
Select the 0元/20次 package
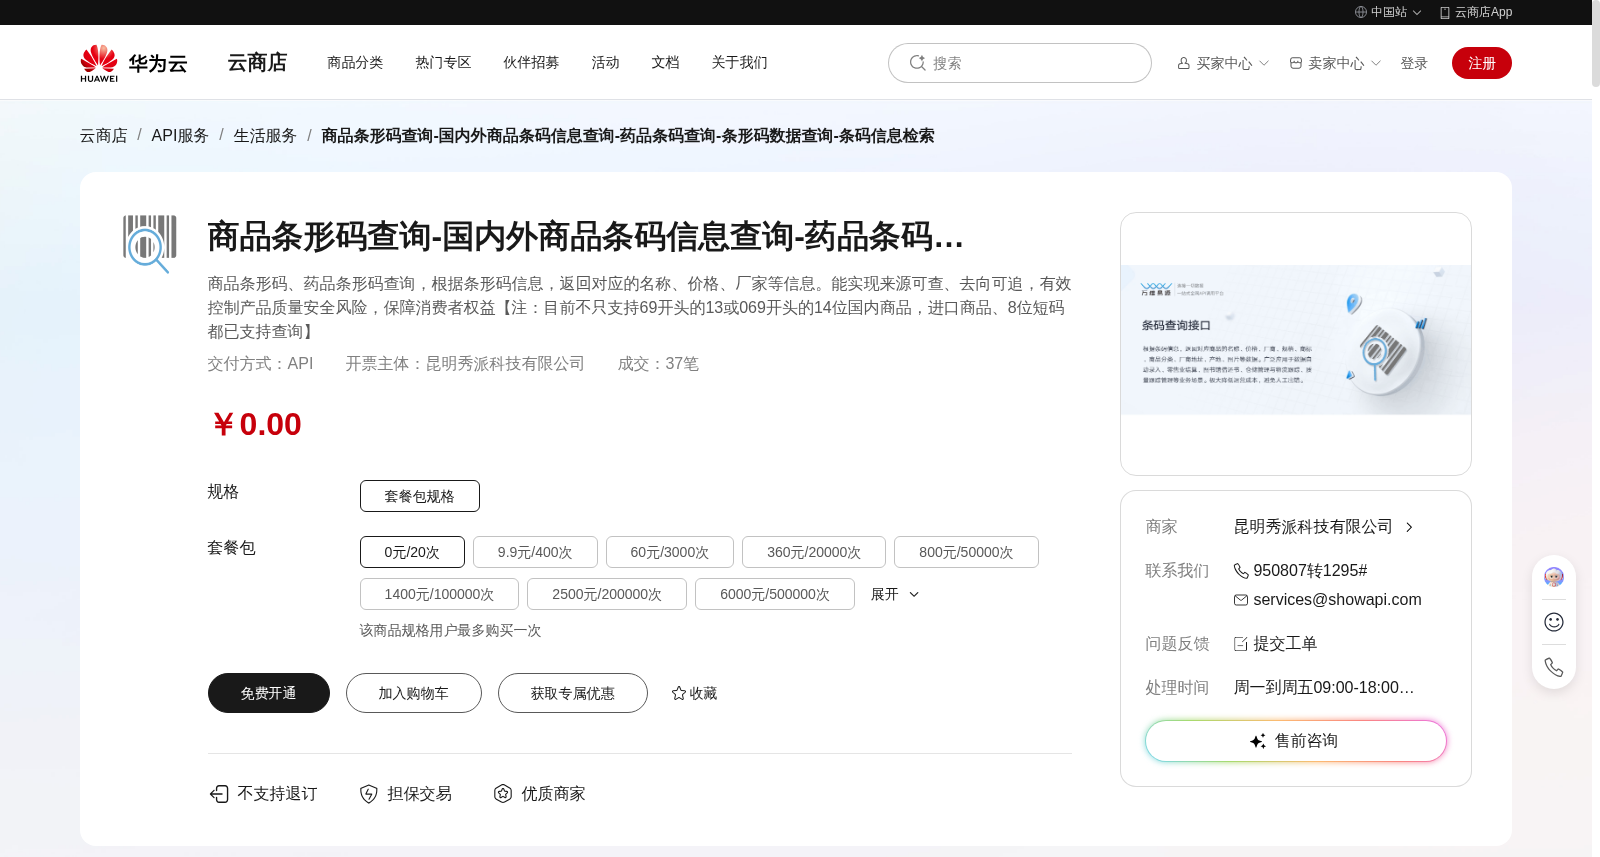(412, 552)
